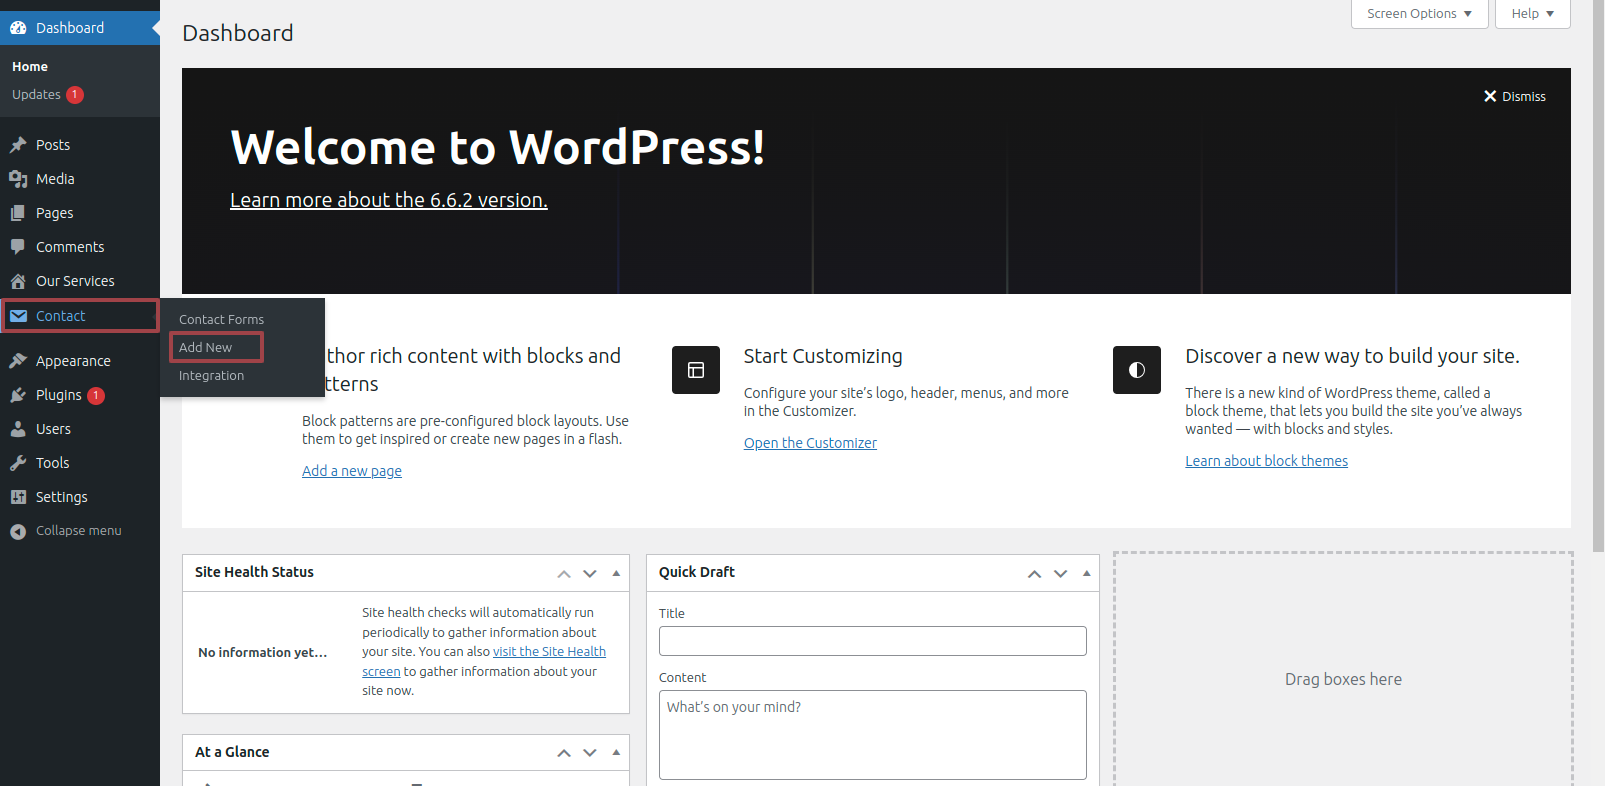Click the Tools wrench icon
This screenshot has height=786, width=1605.
tap(18, 463)
